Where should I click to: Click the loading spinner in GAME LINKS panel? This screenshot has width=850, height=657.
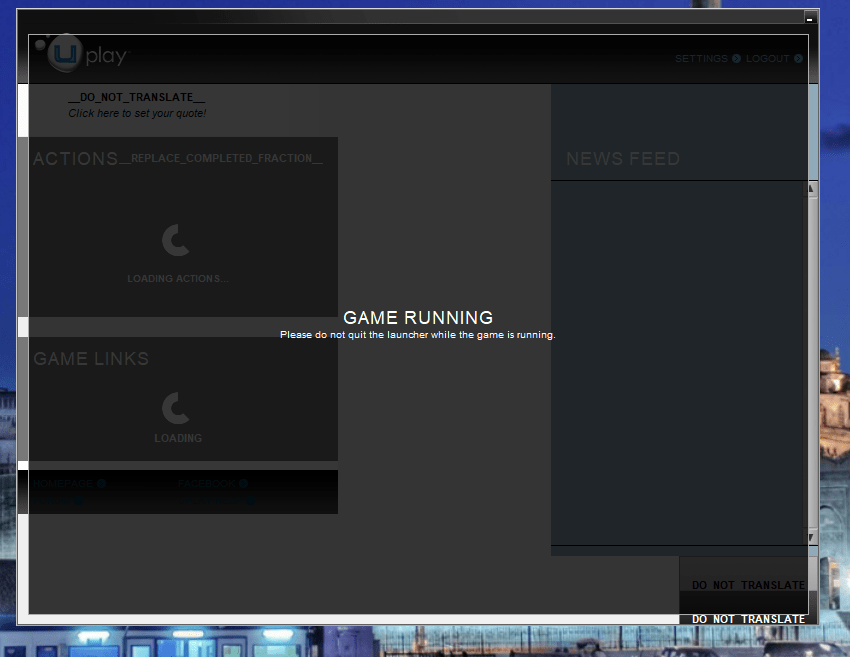click(177, 408)
